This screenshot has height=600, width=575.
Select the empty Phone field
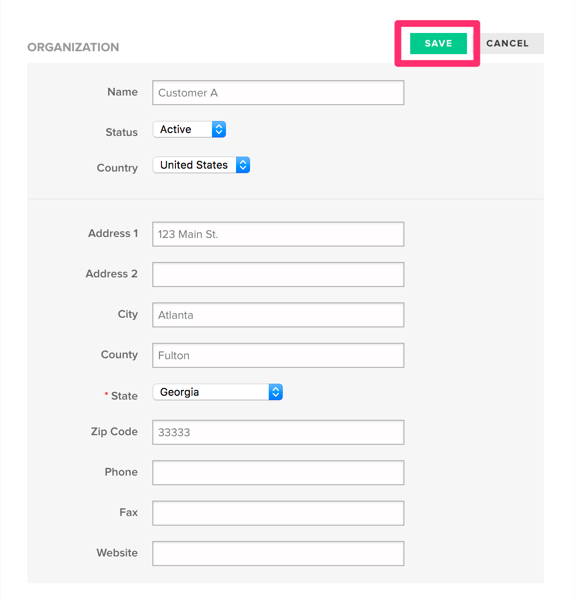(x=278, y=473)
